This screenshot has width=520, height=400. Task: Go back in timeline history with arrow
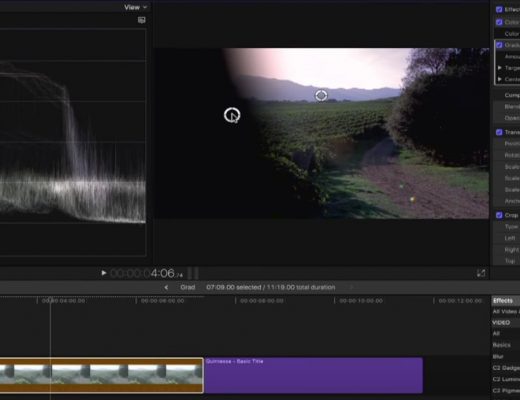(166, 287)
